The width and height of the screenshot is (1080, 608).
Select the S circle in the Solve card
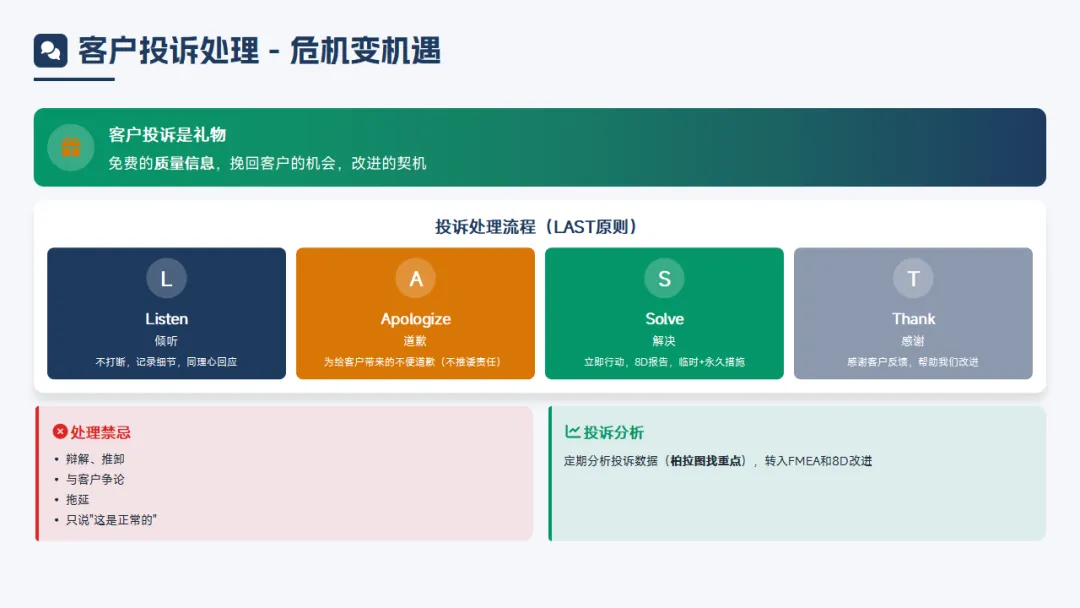[x=664, y=278]
